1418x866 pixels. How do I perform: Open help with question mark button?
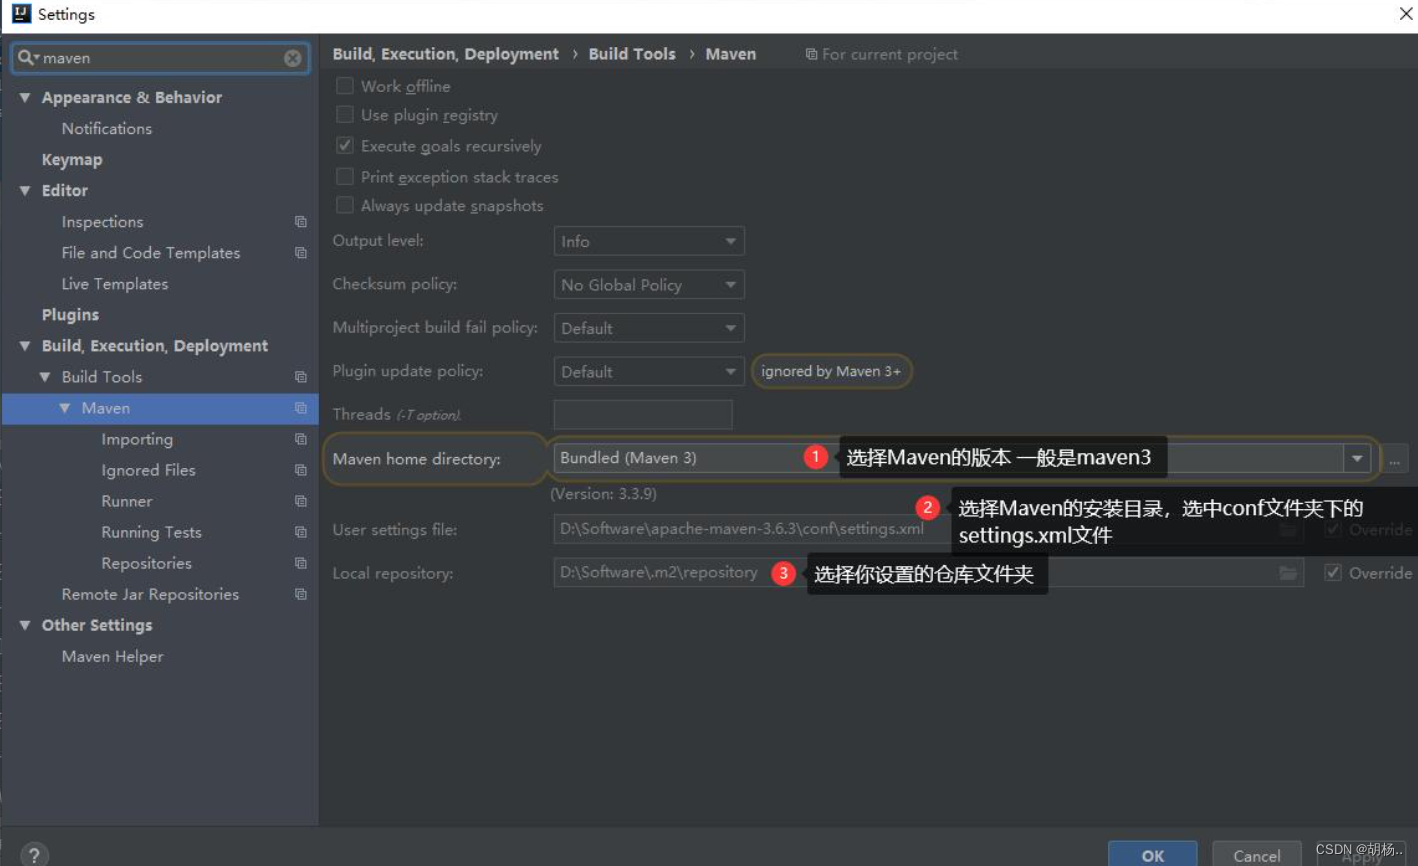pos(34,854)
